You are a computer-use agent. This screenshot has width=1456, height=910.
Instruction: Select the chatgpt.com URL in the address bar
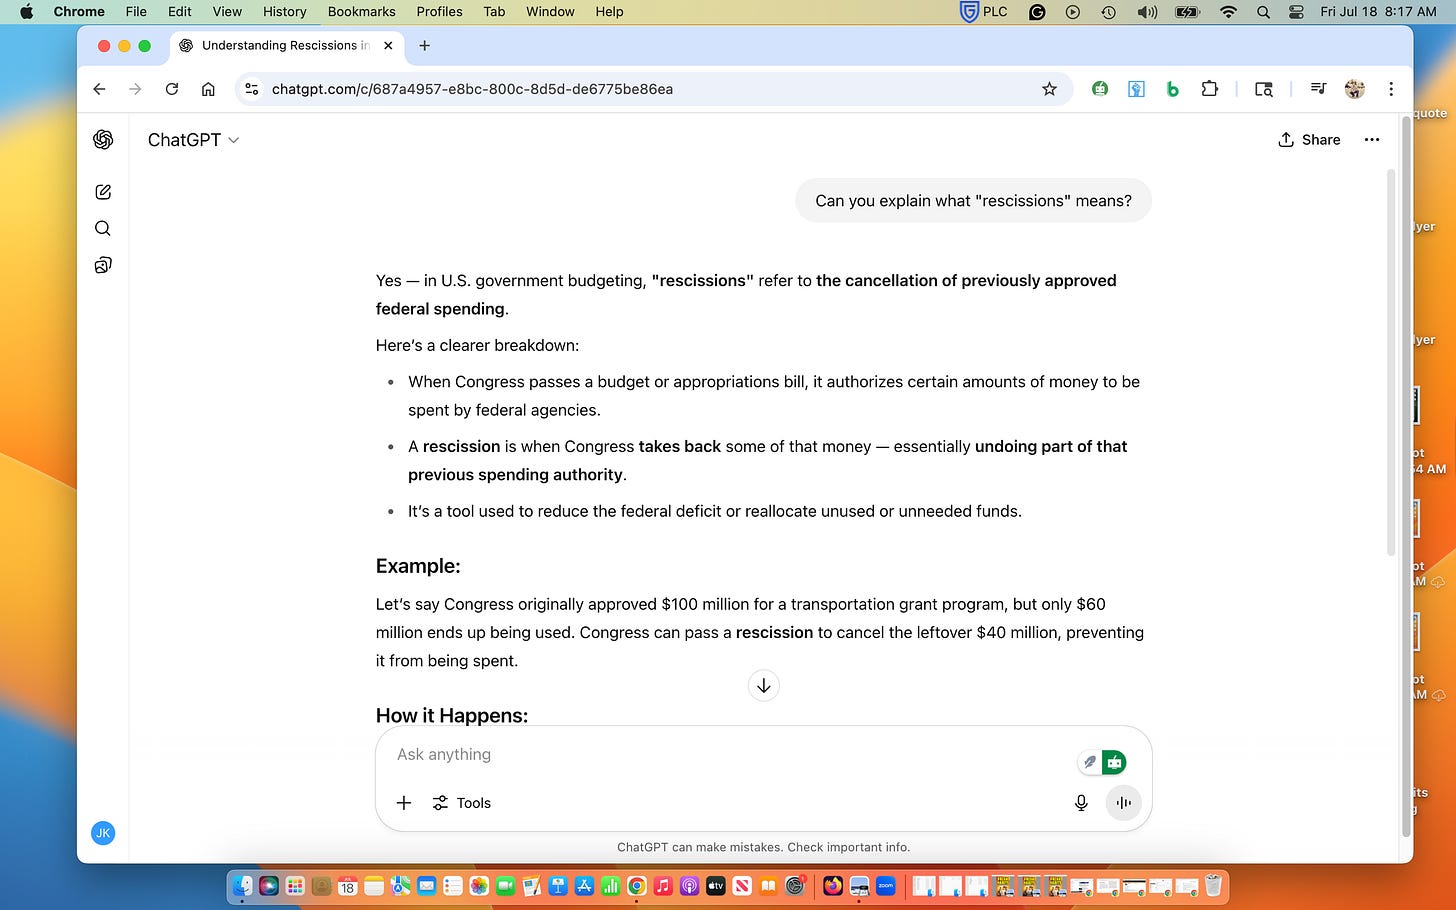coord(472,89)
